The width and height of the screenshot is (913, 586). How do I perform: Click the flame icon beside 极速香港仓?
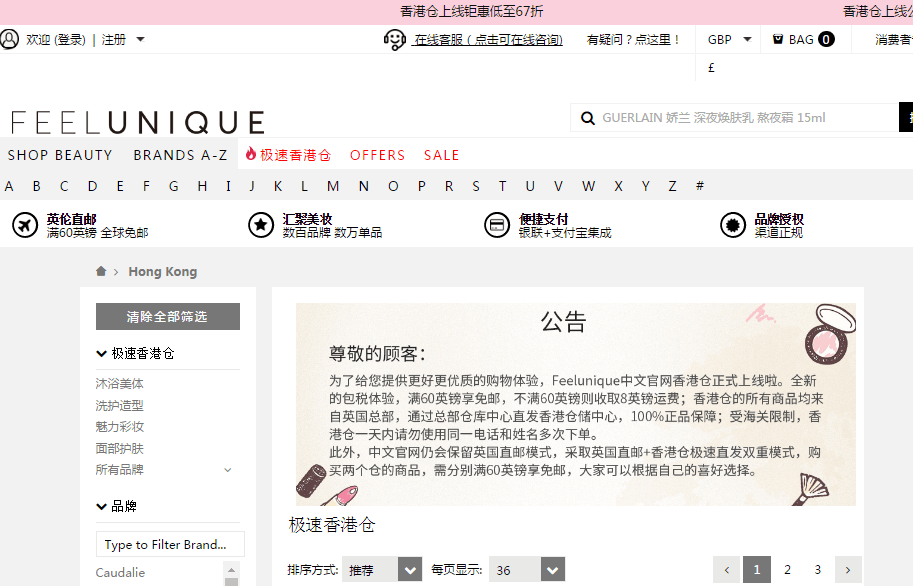251,154
